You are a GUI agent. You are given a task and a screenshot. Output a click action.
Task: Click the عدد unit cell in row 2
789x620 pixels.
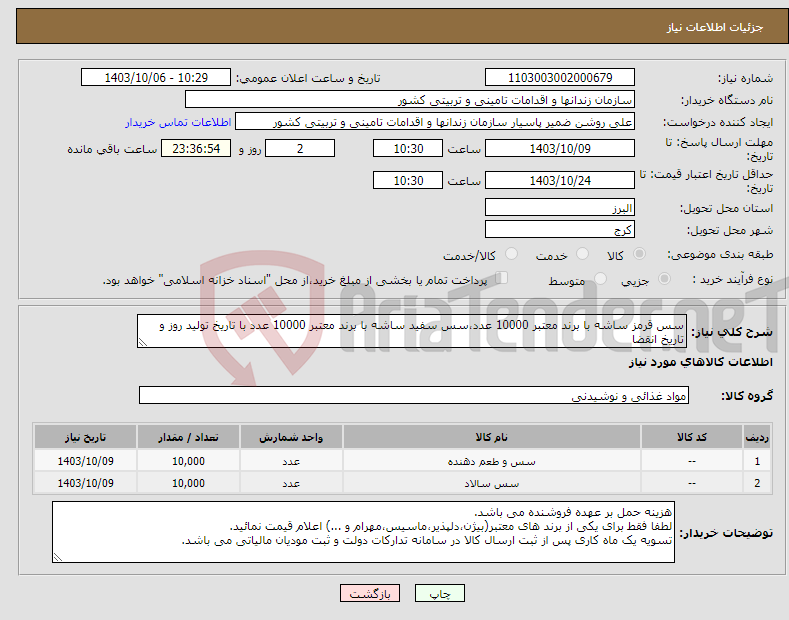point(291,483)
